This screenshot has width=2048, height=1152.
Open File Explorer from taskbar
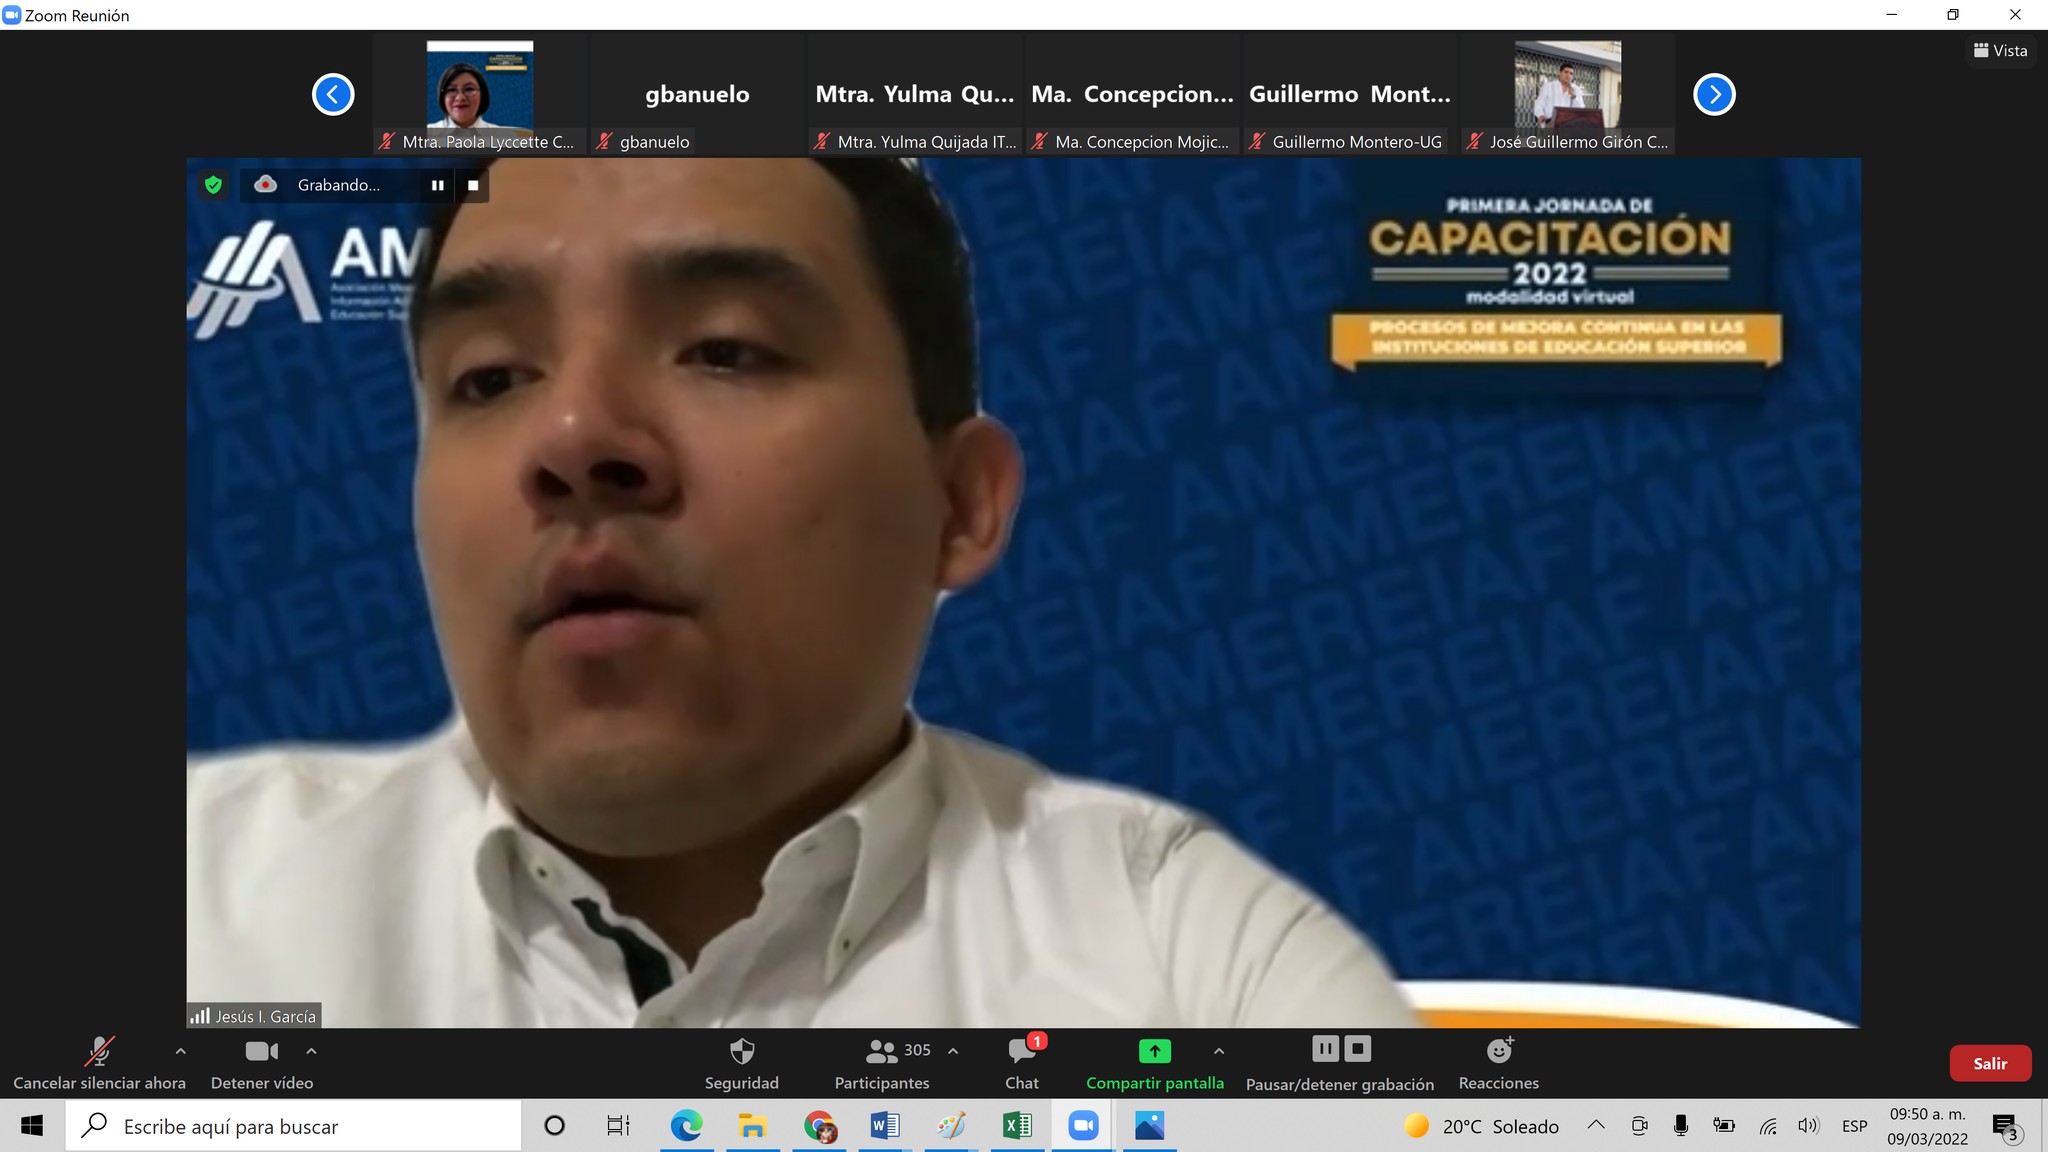coord(752,1126)
